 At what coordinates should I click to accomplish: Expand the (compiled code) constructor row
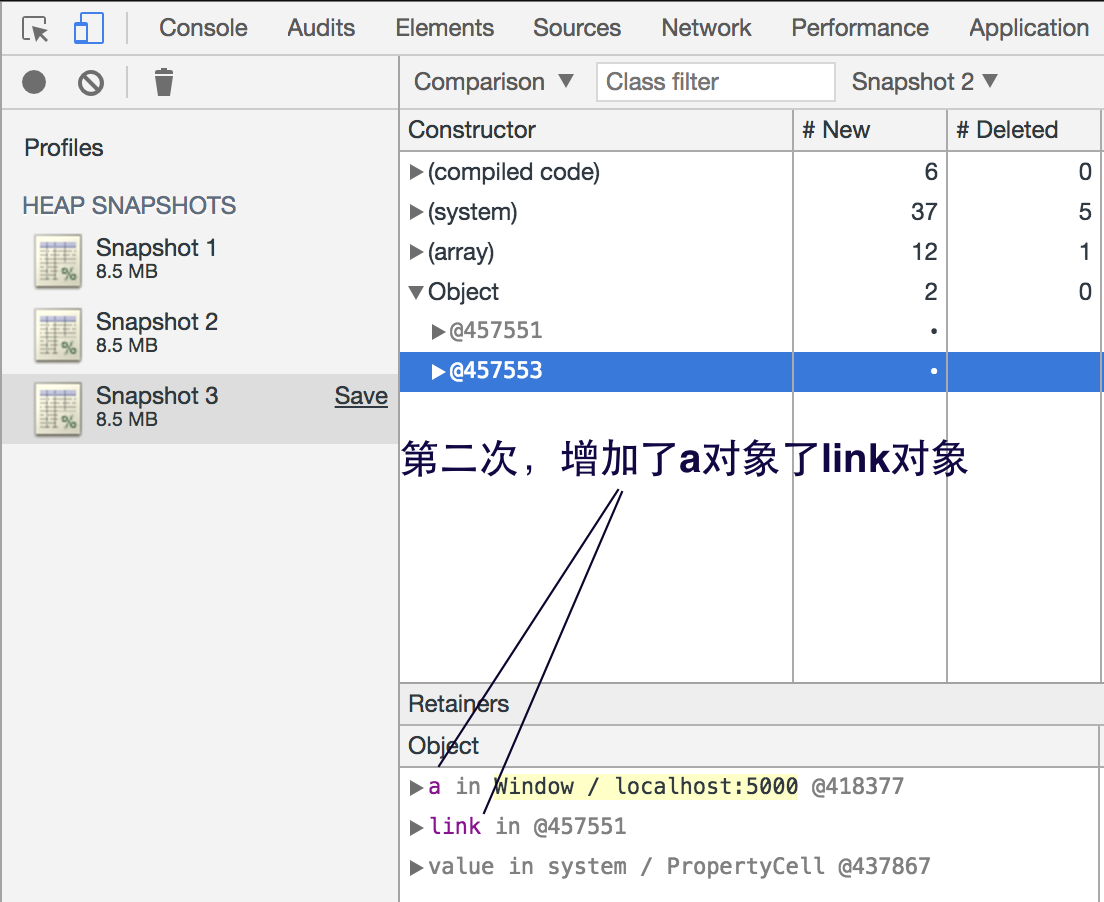click(x=416, y=172)
